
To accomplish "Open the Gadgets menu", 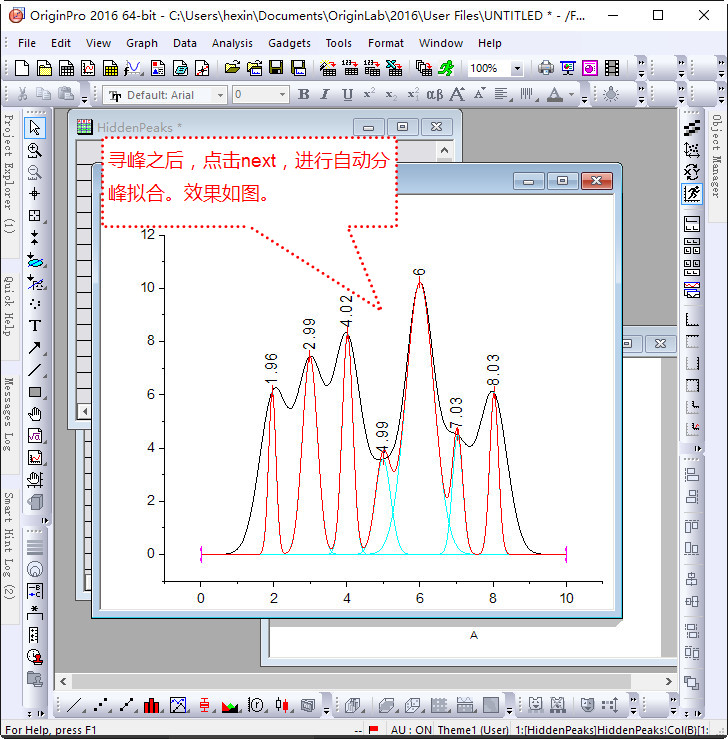I will click(289, 43).
